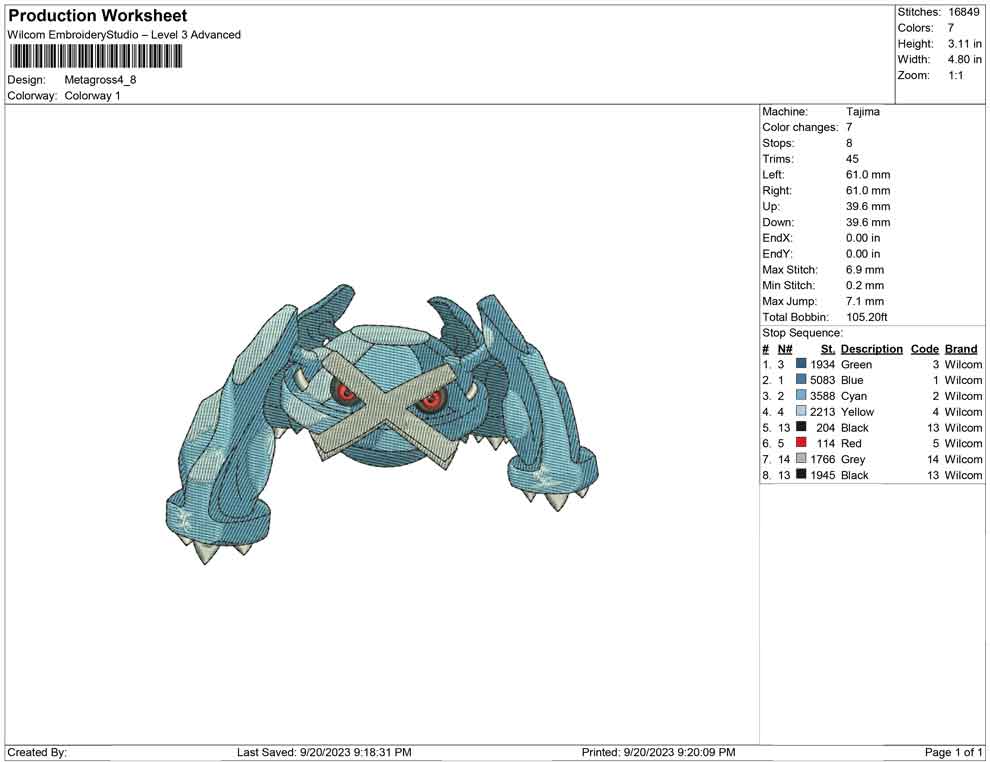
Task: Click the Min Stitch value '0.2 mm'
Action: (865, 285)
